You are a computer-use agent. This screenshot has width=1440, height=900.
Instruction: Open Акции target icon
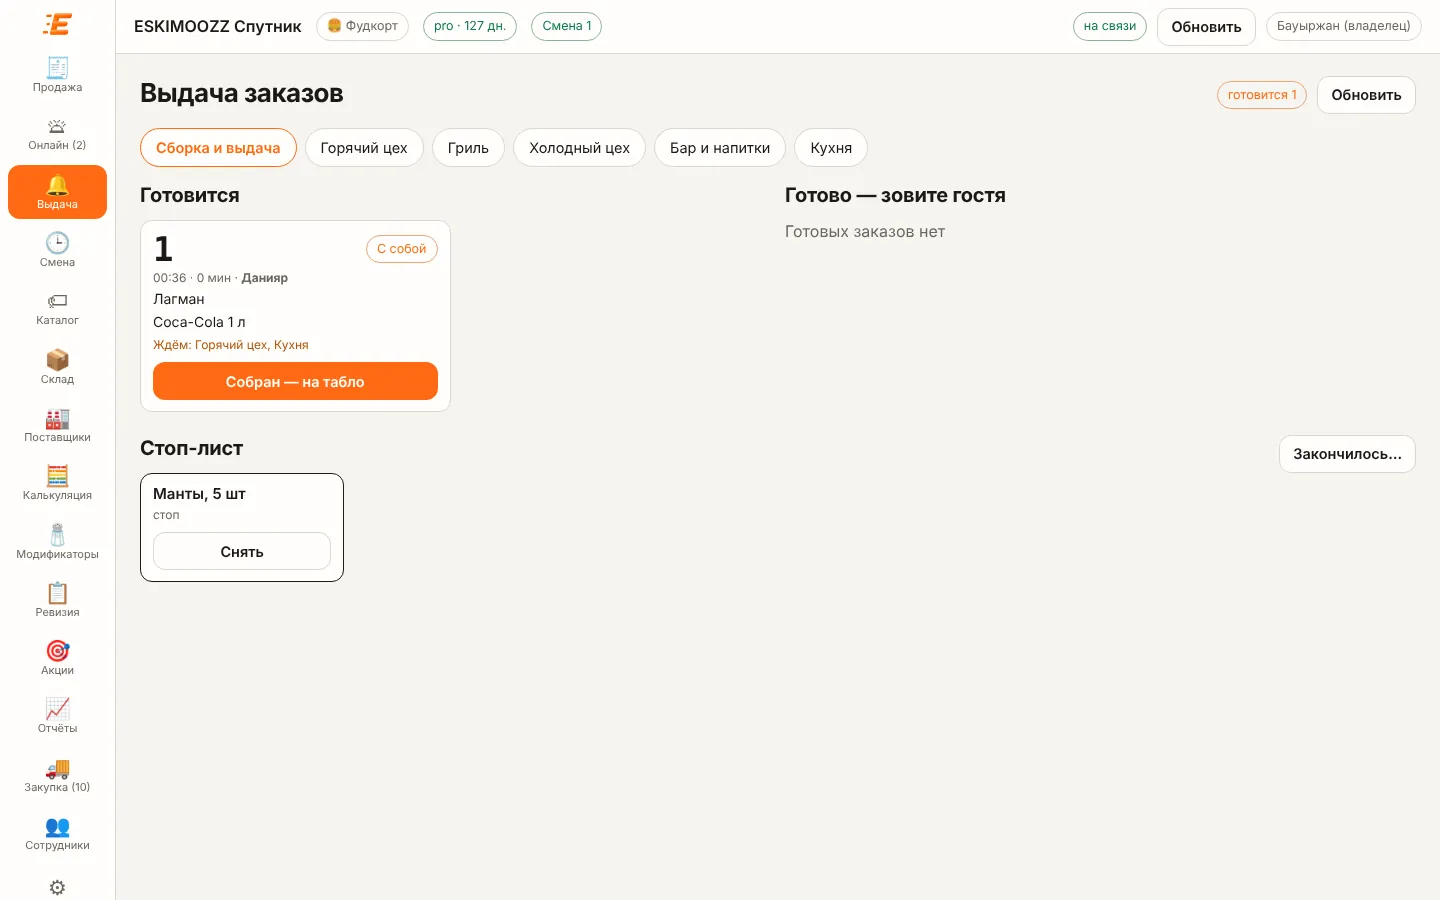coord(57,651)
